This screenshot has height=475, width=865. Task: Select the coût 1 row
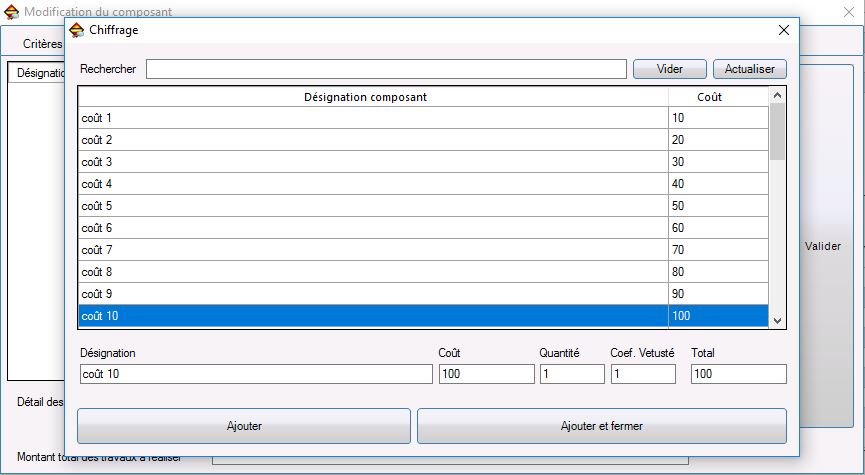pyautogui.click(x=423, y=118)
